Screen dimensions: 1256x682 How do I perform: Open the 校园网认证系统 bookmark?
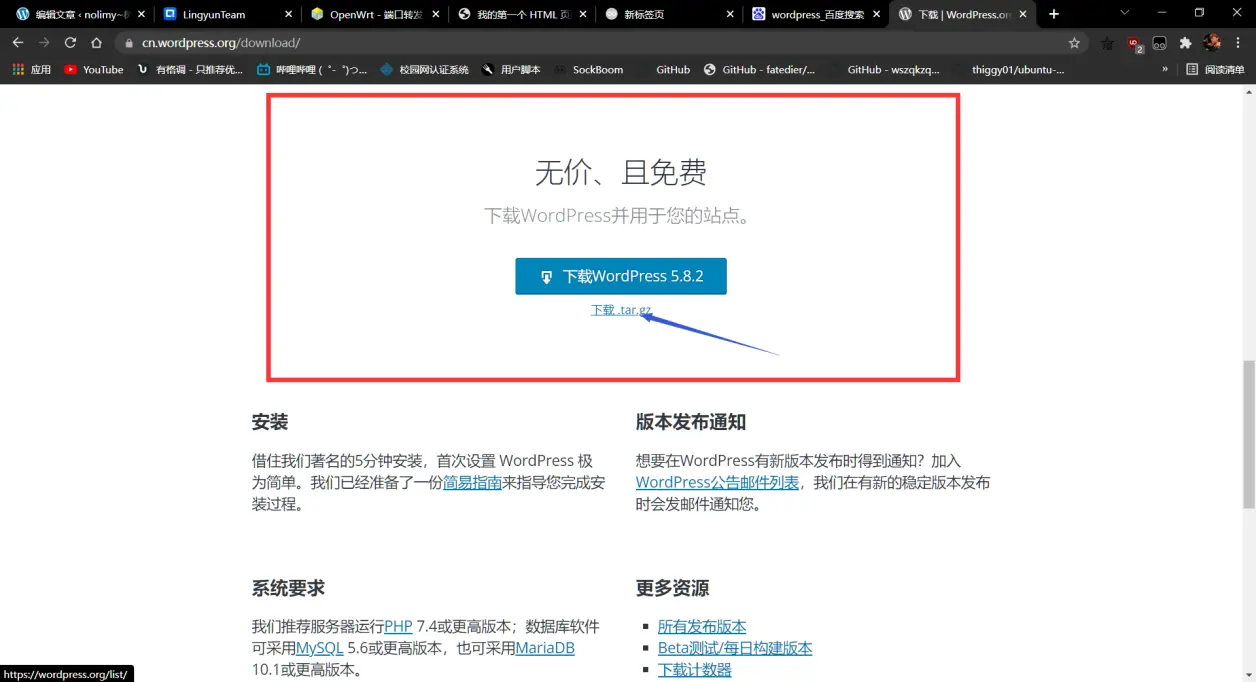[424, 70]
